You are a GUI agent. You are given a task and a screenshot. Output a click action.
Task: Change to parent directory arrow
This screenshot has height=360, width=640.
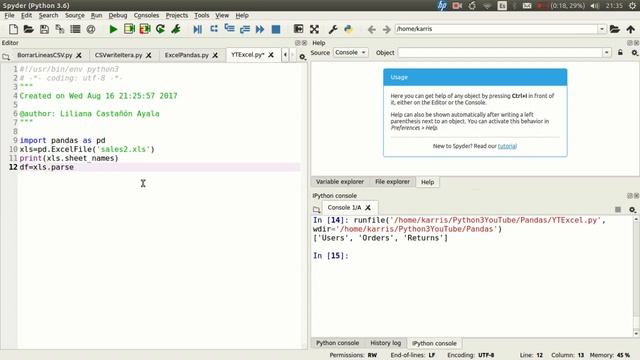coord(631,29)
